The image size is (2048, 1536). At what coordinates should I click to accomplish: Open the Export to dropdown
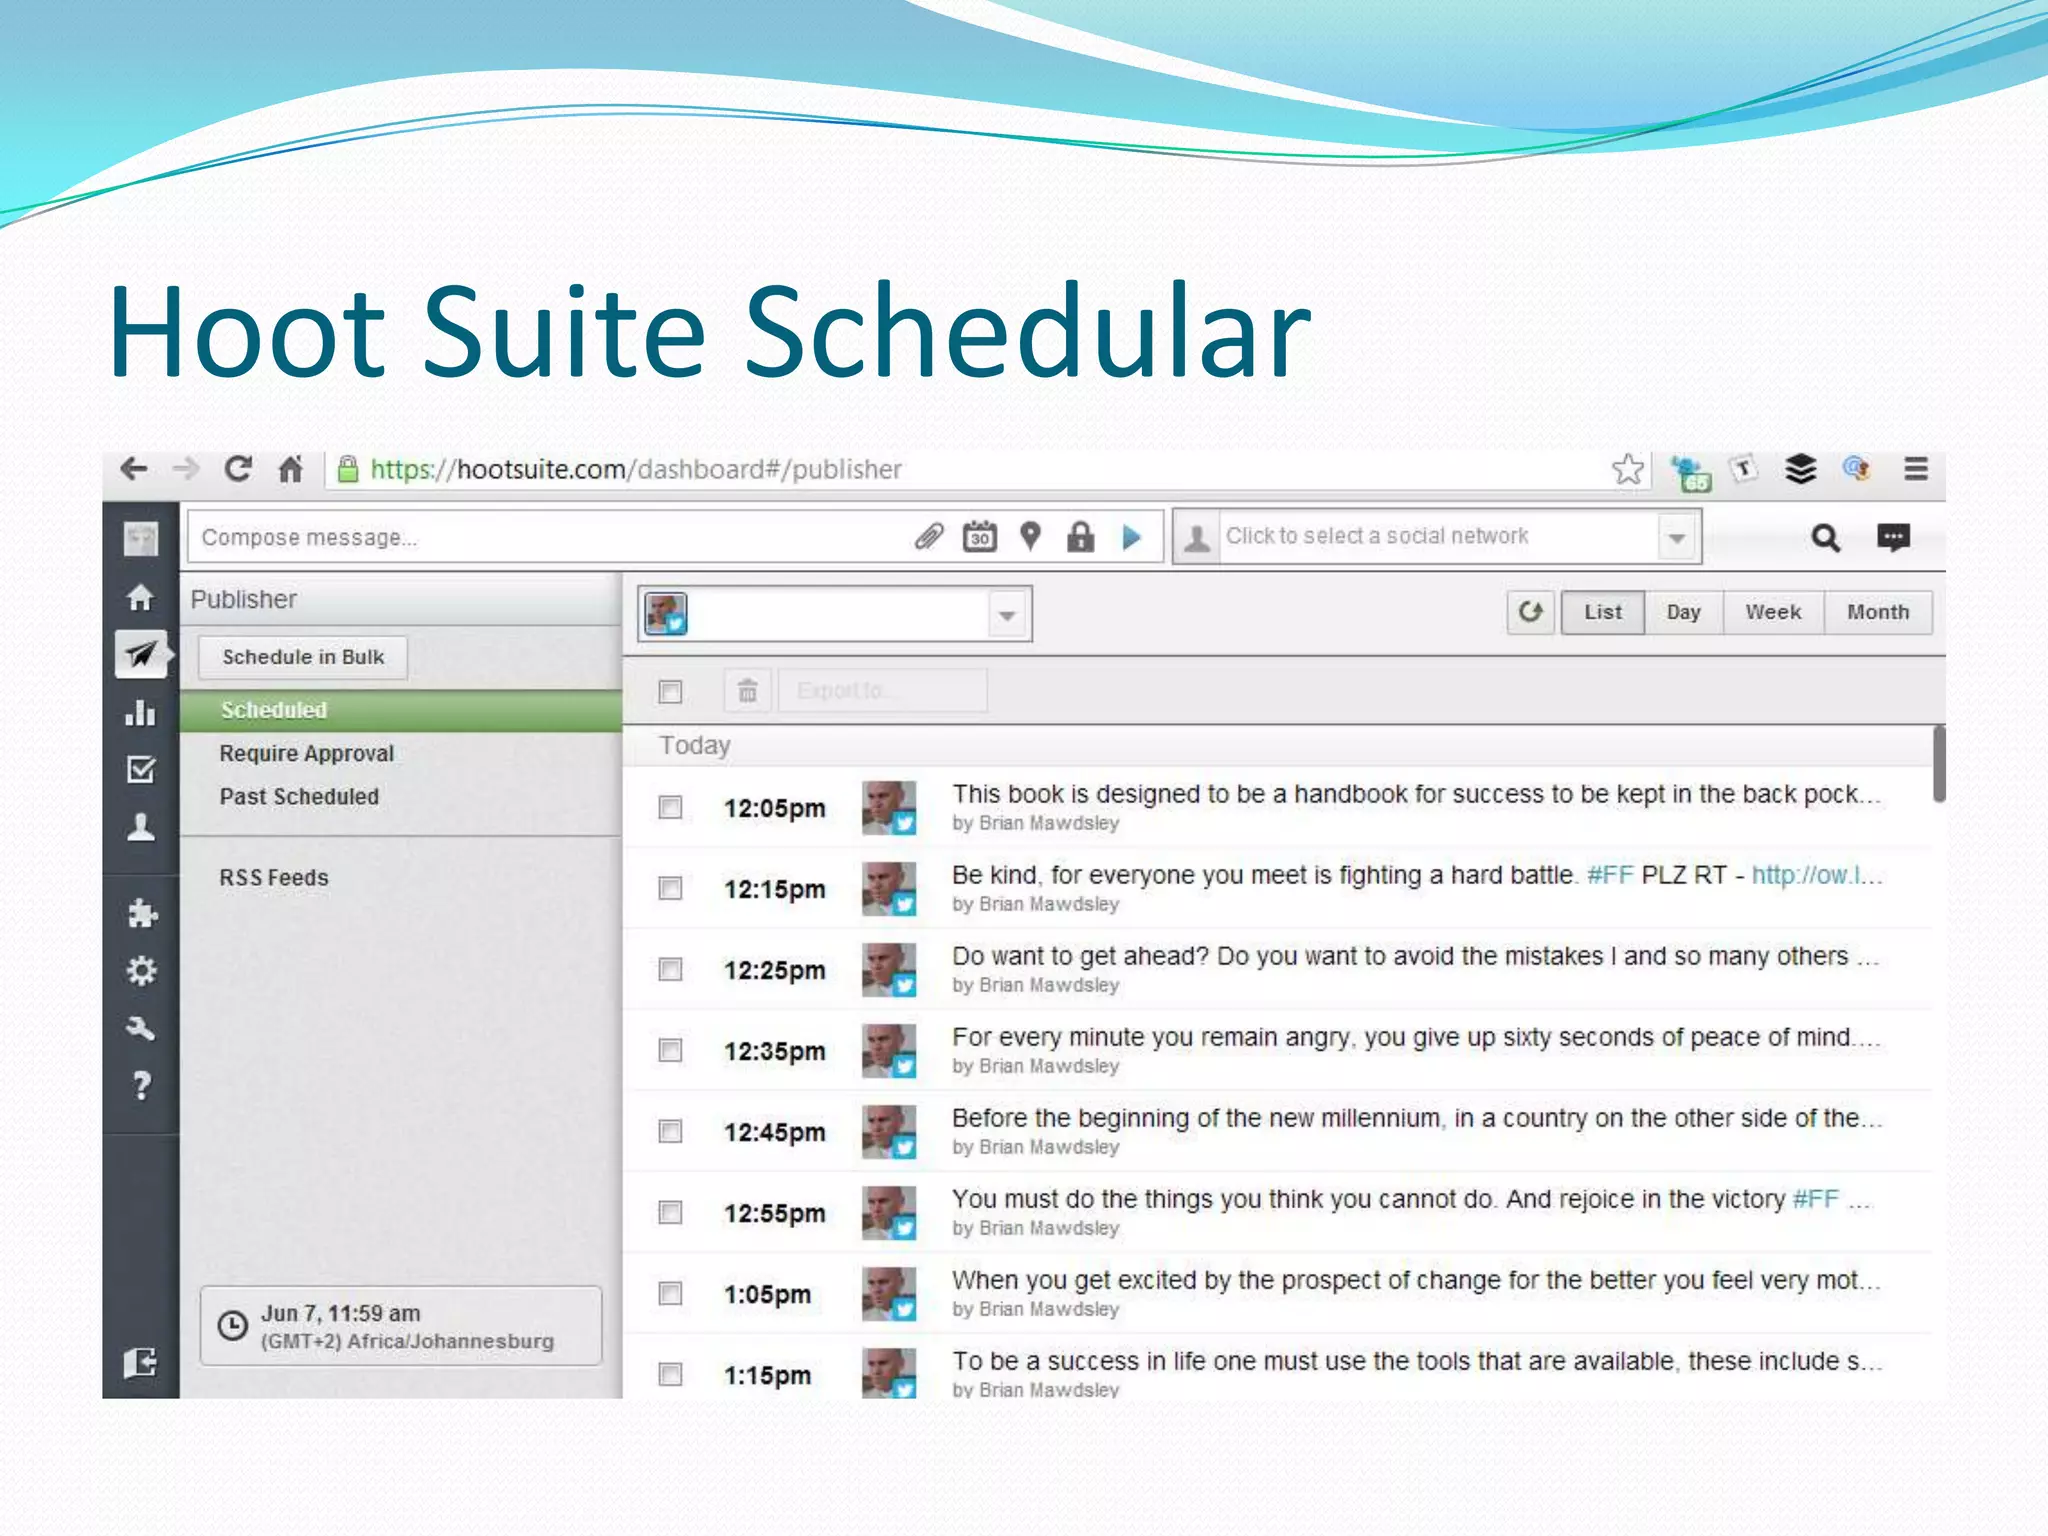(x=883, y=691)
